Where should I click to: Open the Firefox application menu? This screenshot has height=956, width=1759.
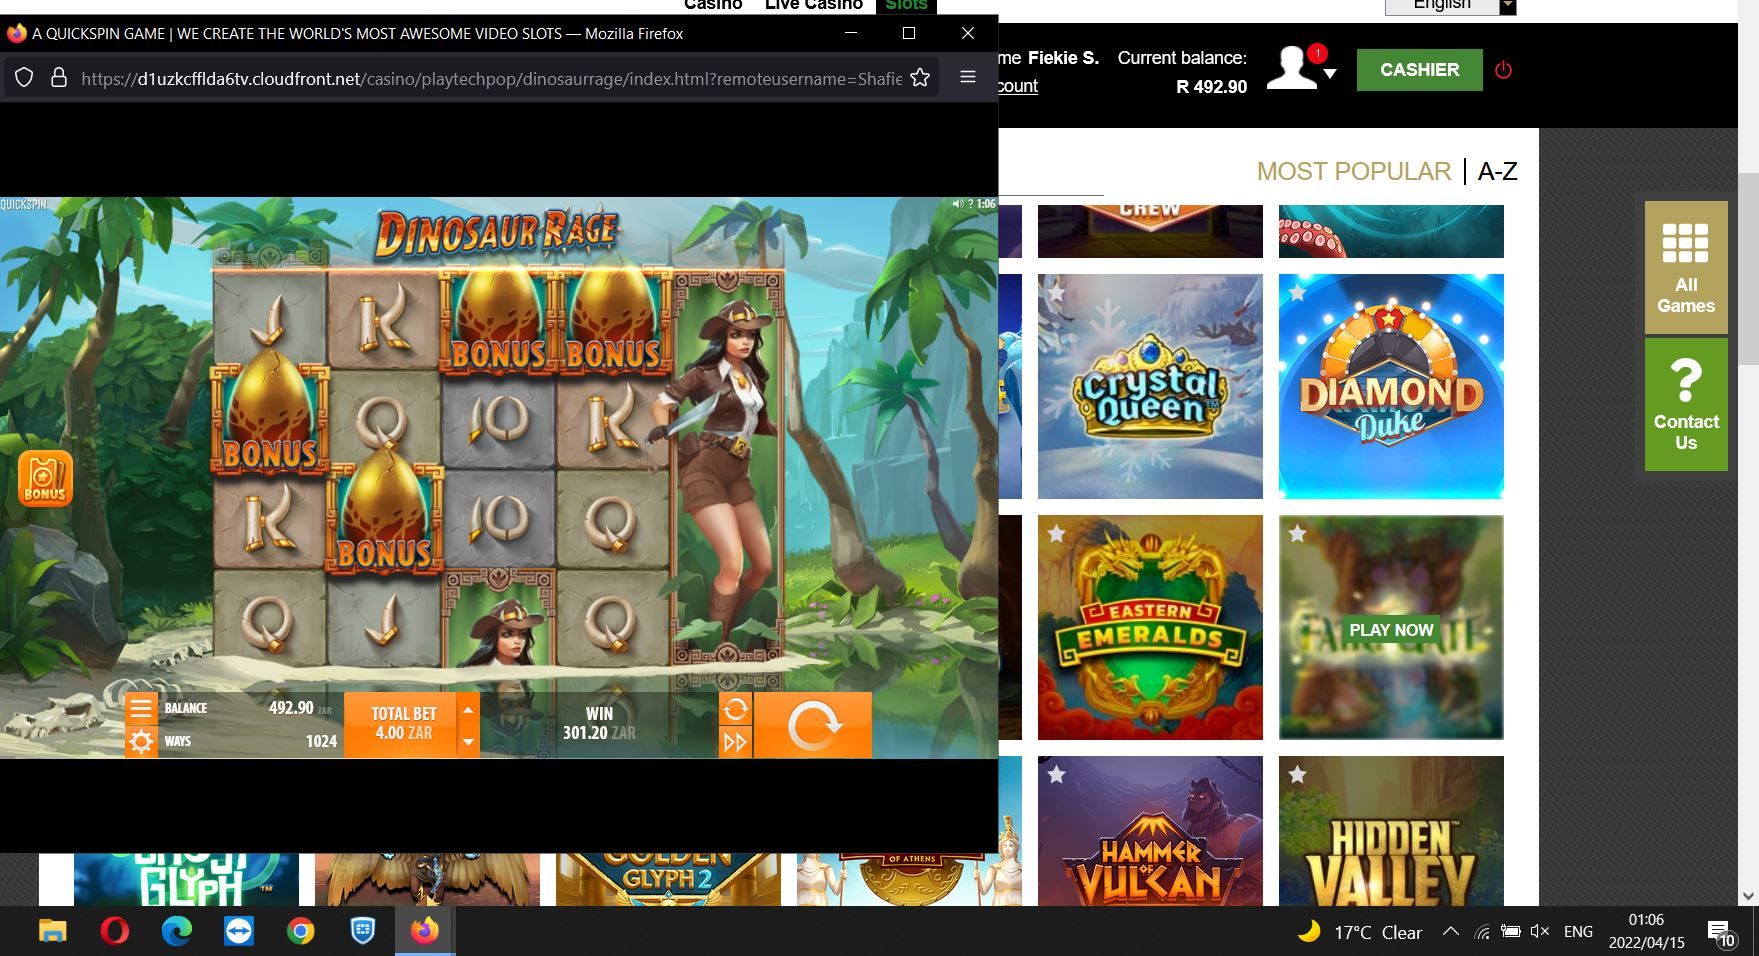coord(967,77)
